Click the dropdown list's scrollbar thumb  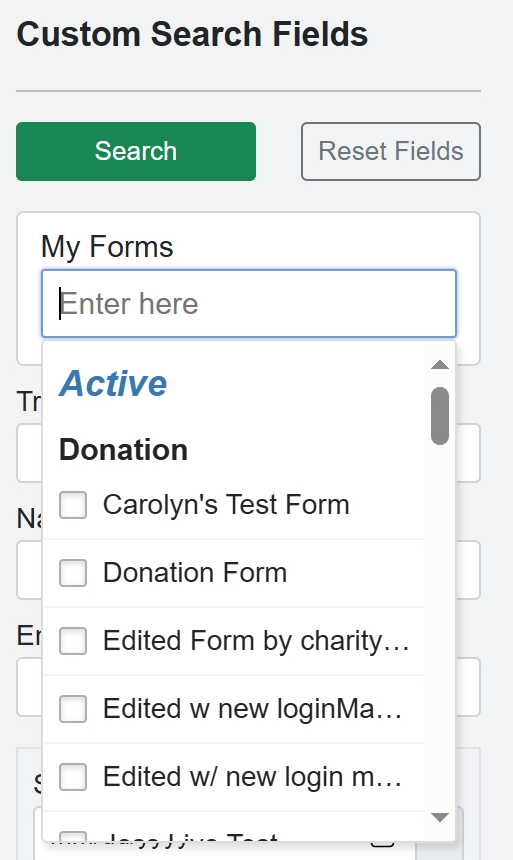tap(440, 416)
